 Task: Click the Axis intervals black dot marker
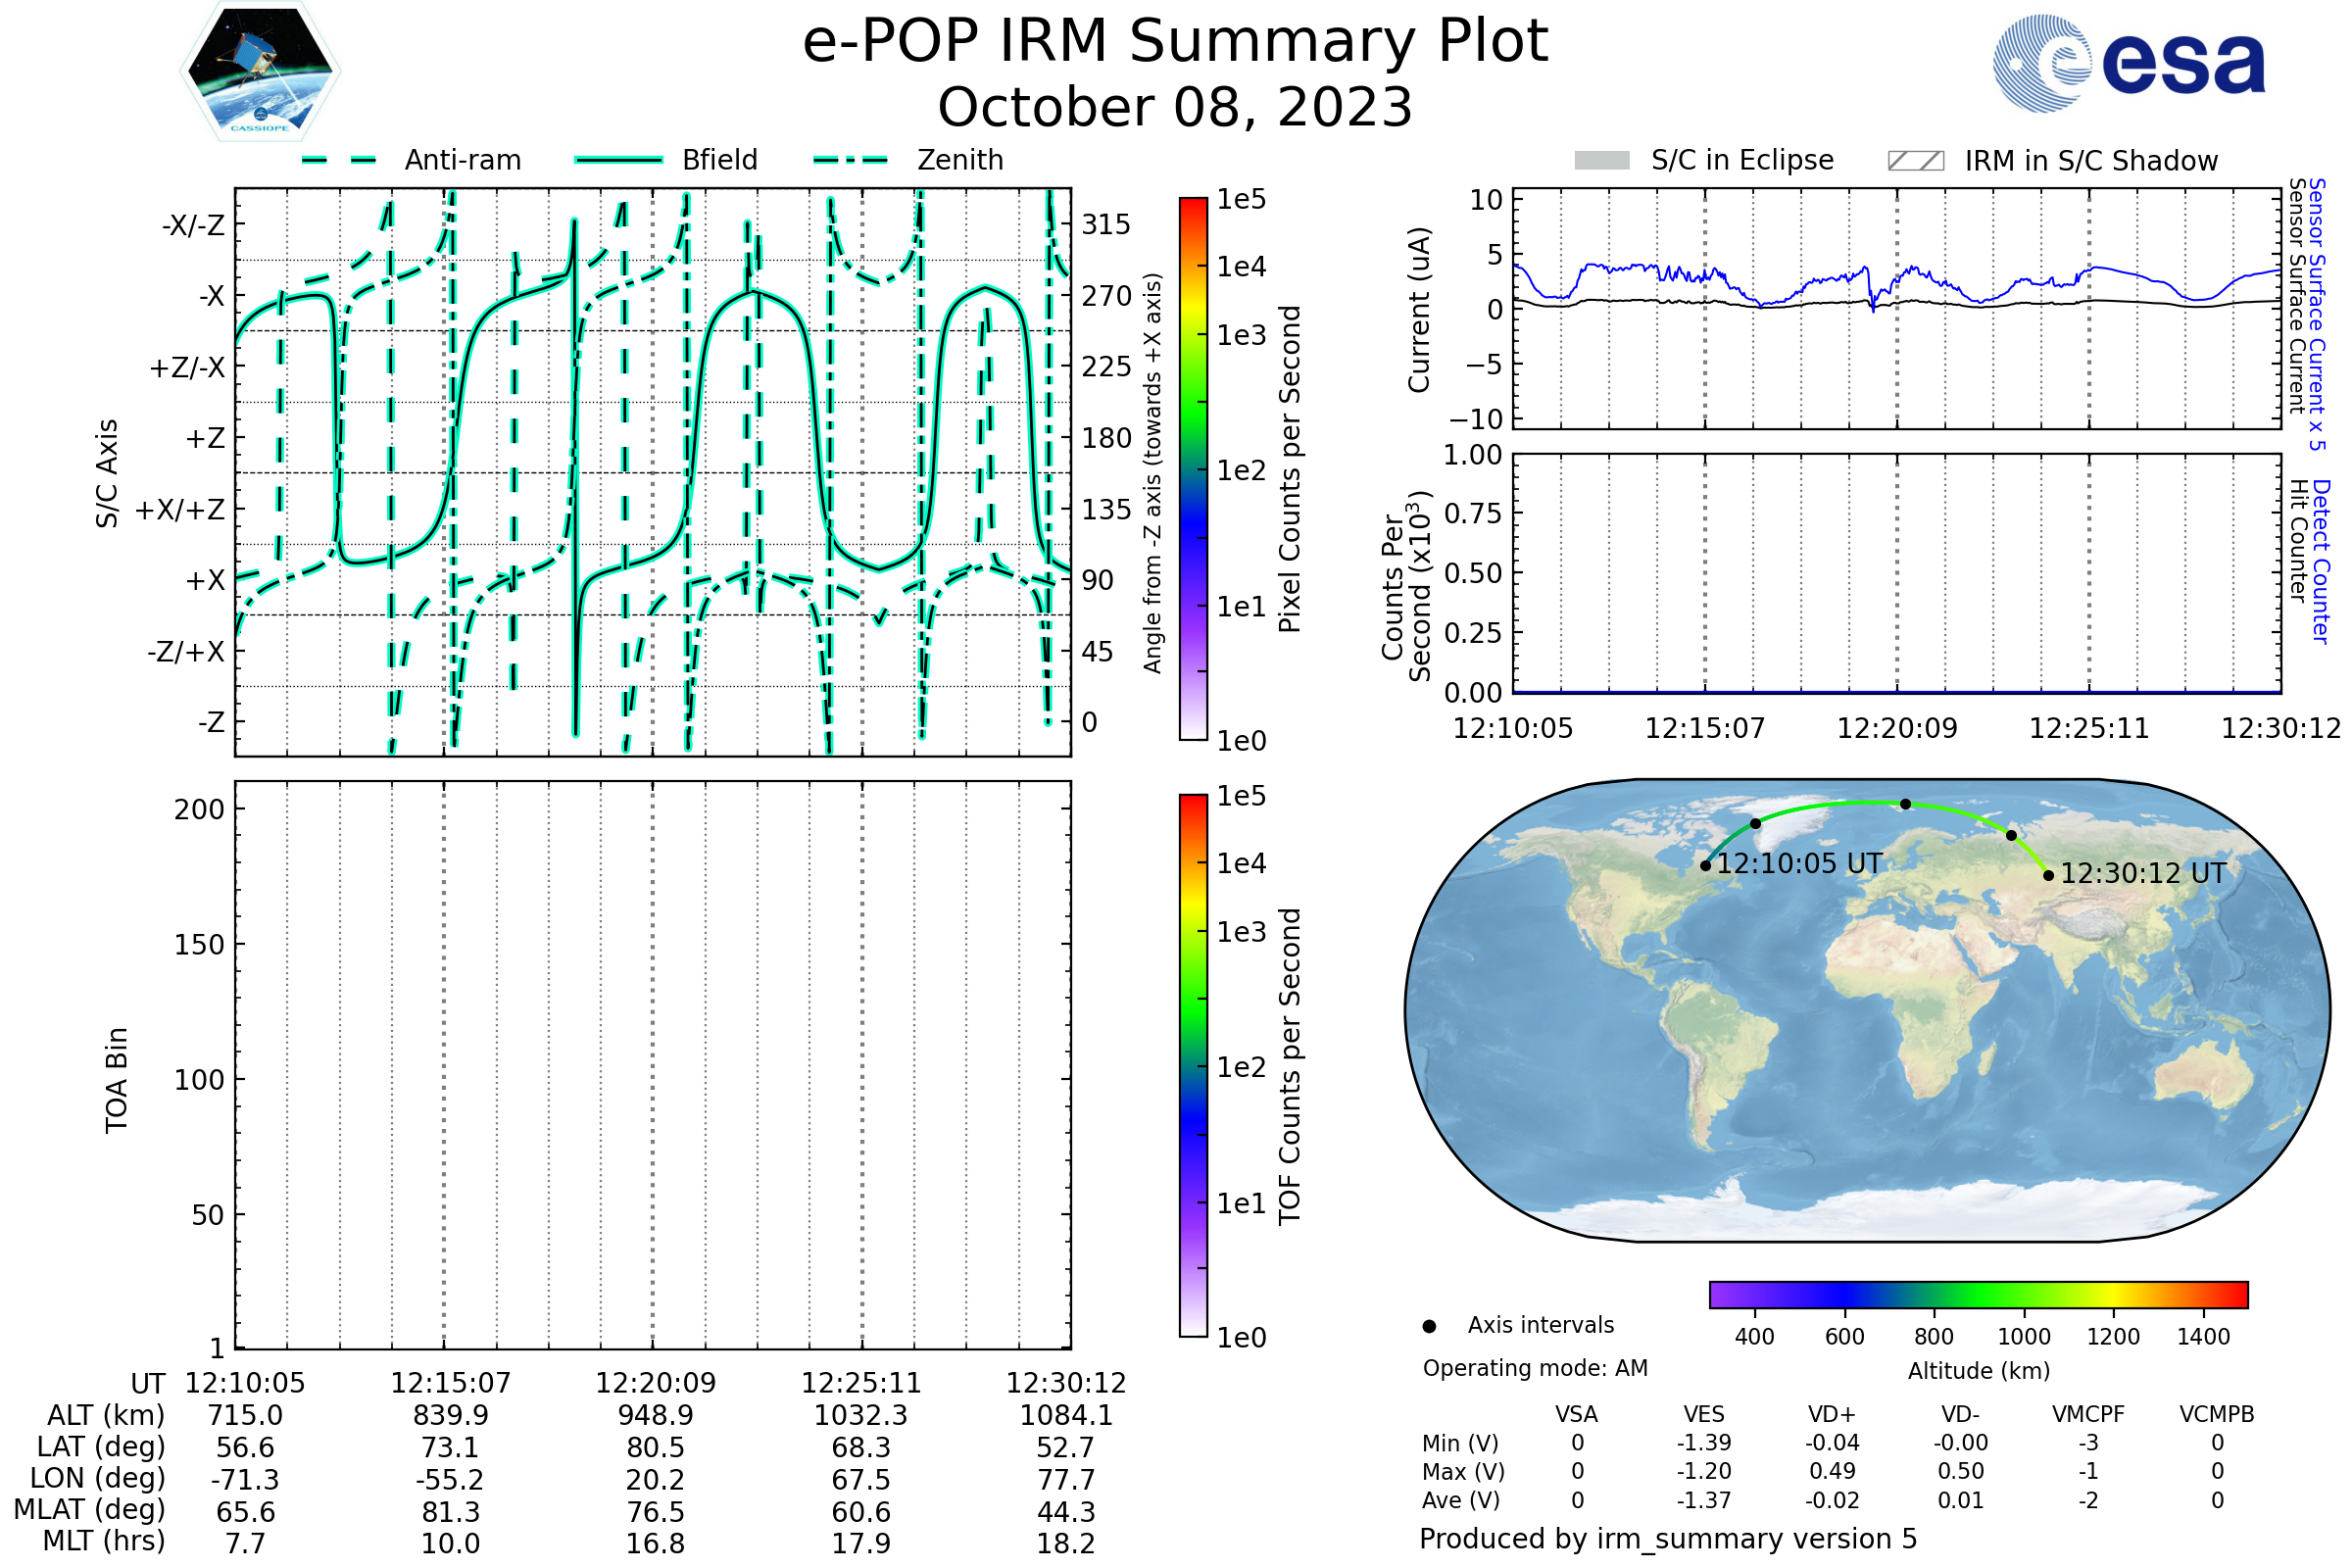1429,1326
